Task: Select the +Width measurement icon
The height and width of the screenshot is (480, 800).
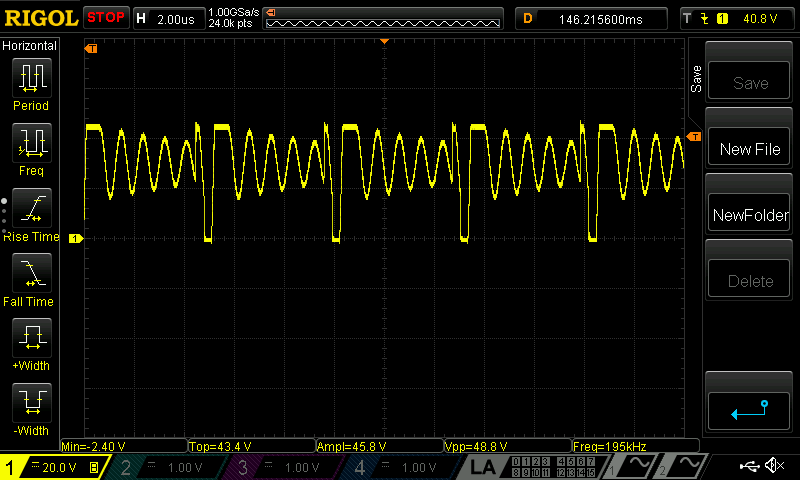Action: (32, 337)
